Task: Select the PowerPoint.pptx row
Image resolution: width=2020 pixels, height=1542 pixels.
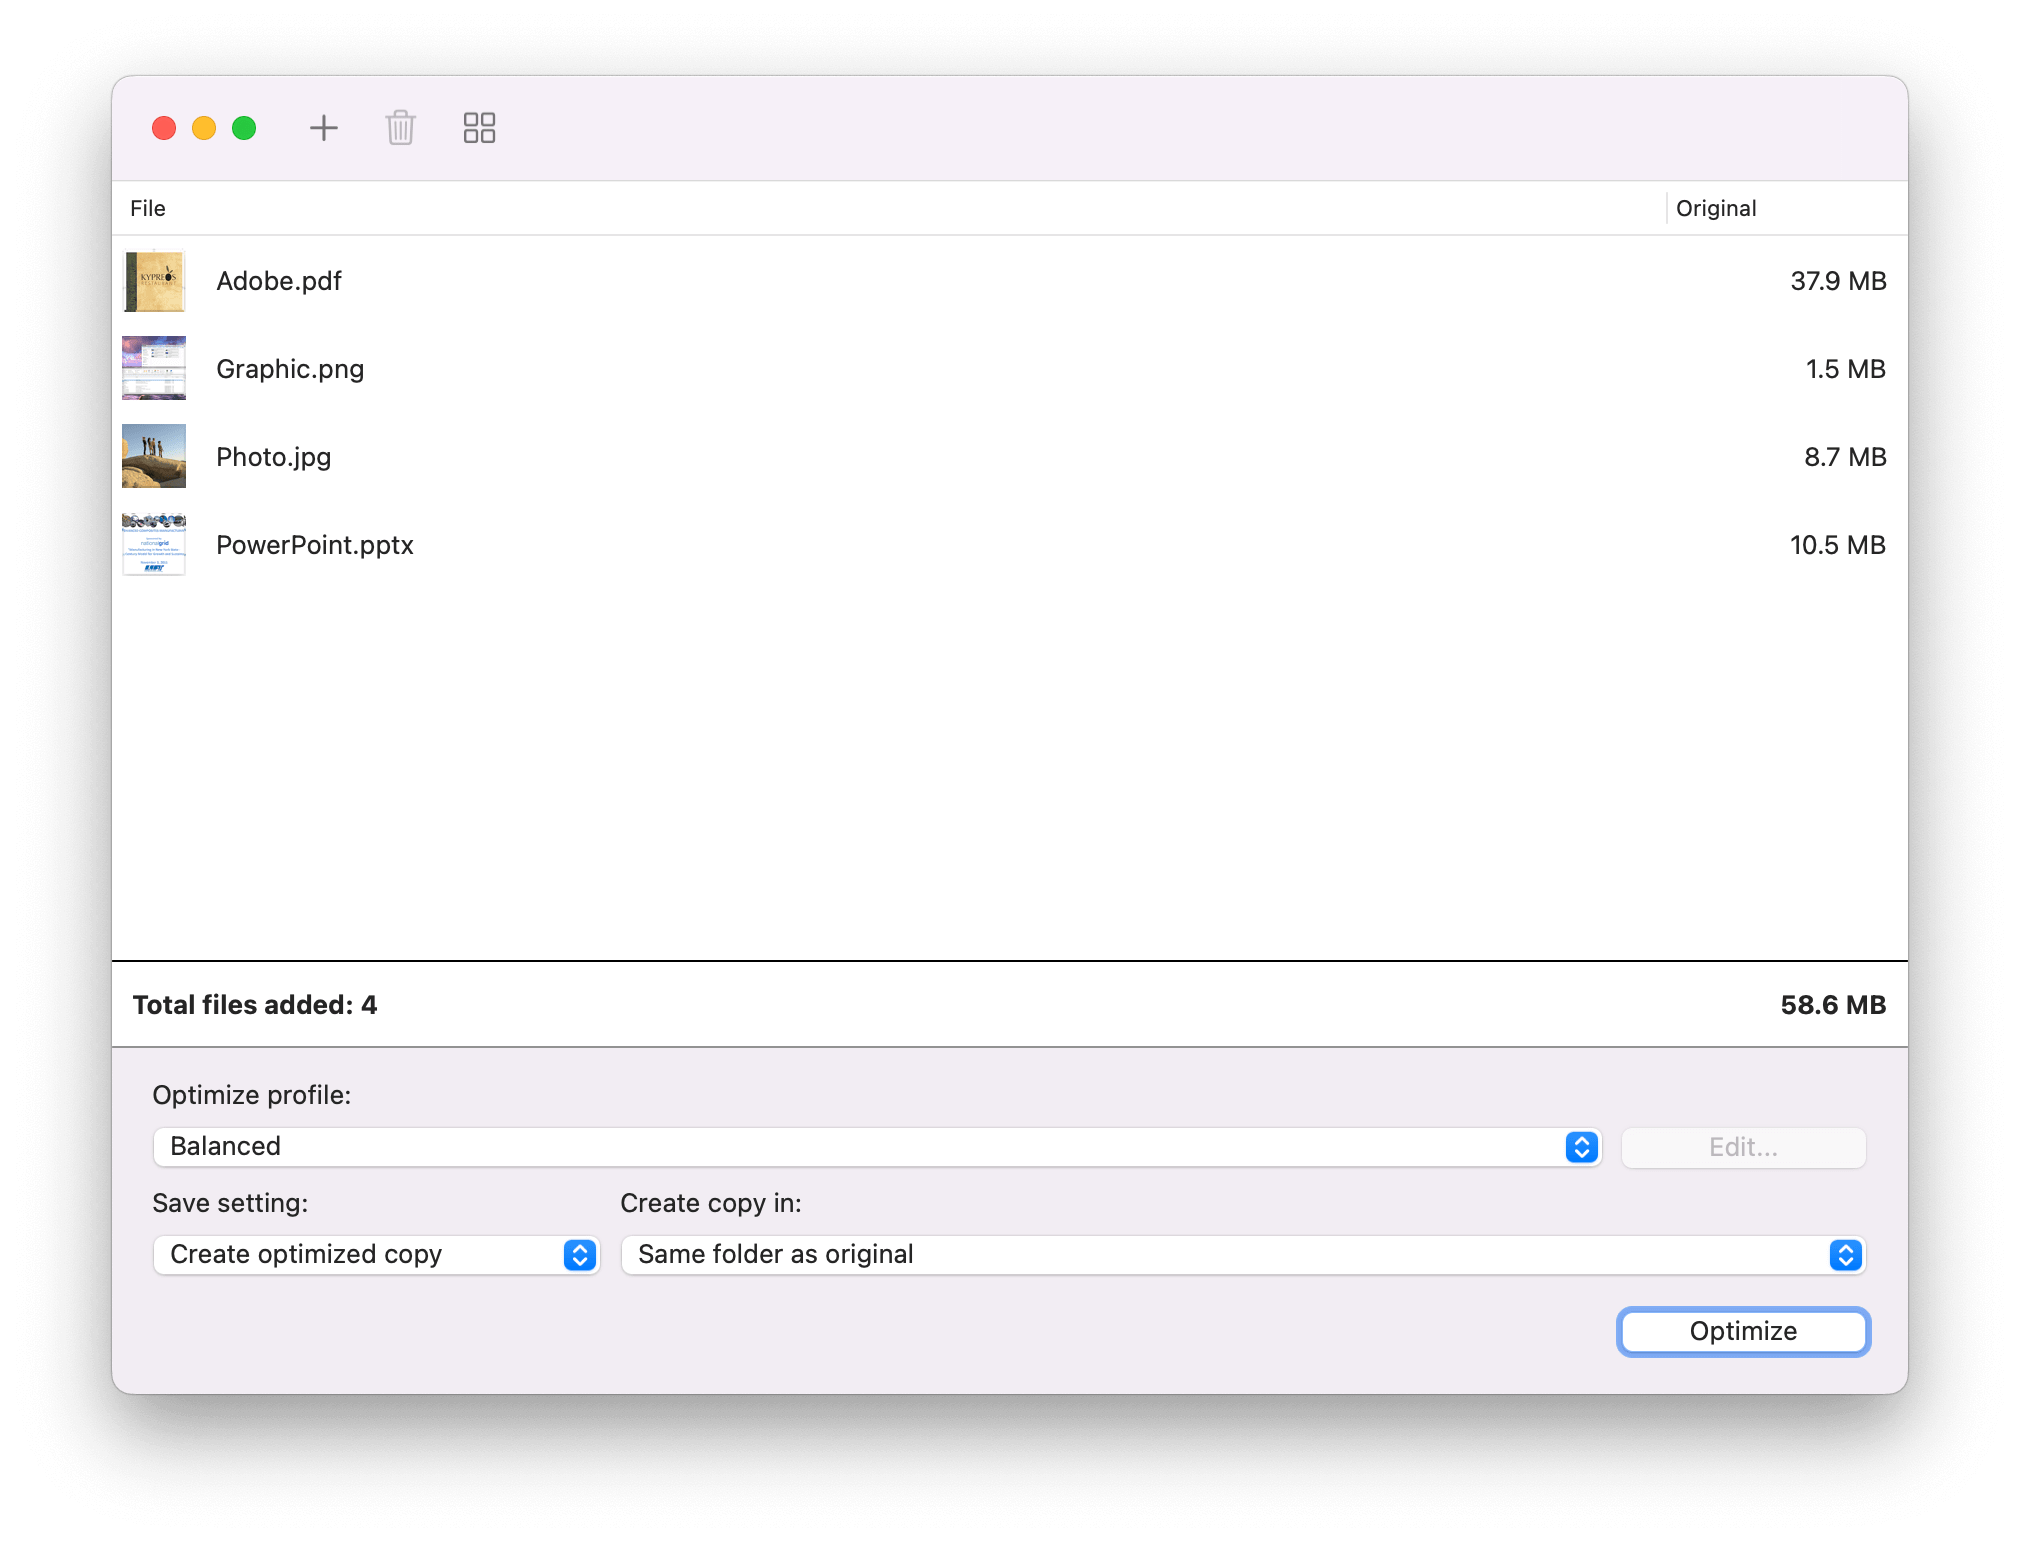Action: point(700,544)
